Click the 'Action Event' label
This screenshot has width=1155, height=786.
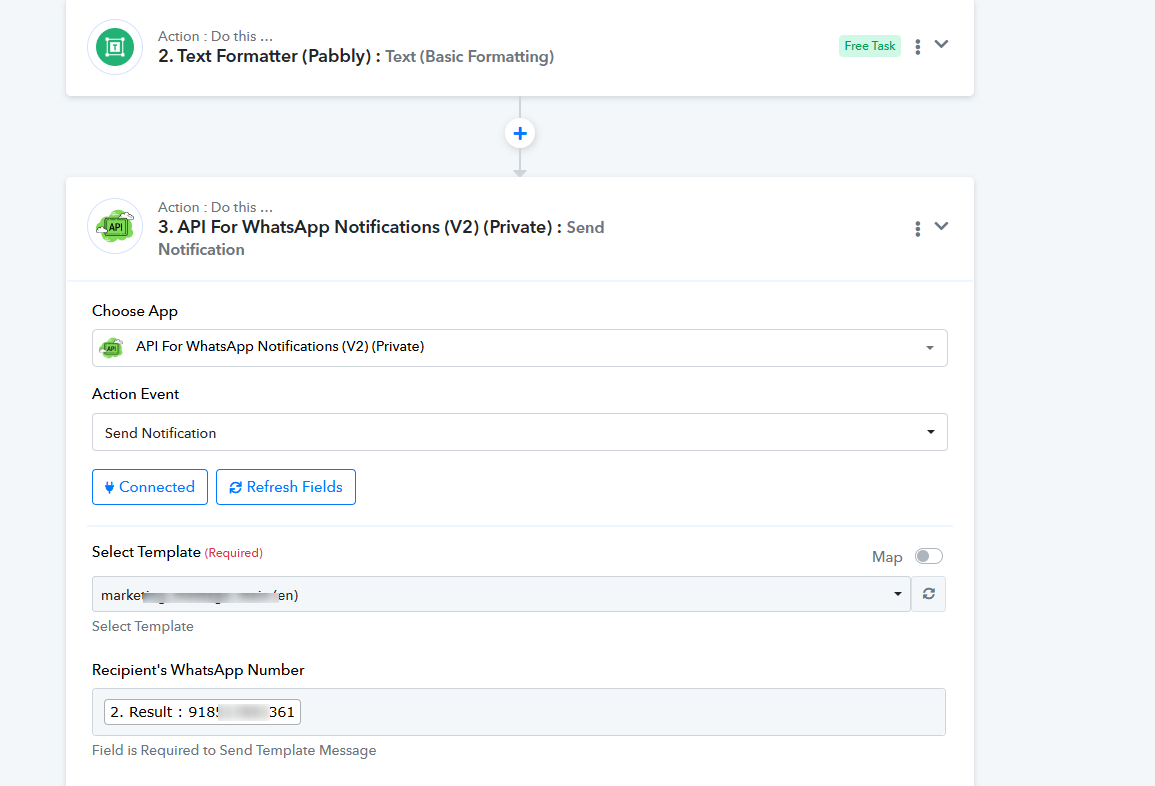click(136, 394)
